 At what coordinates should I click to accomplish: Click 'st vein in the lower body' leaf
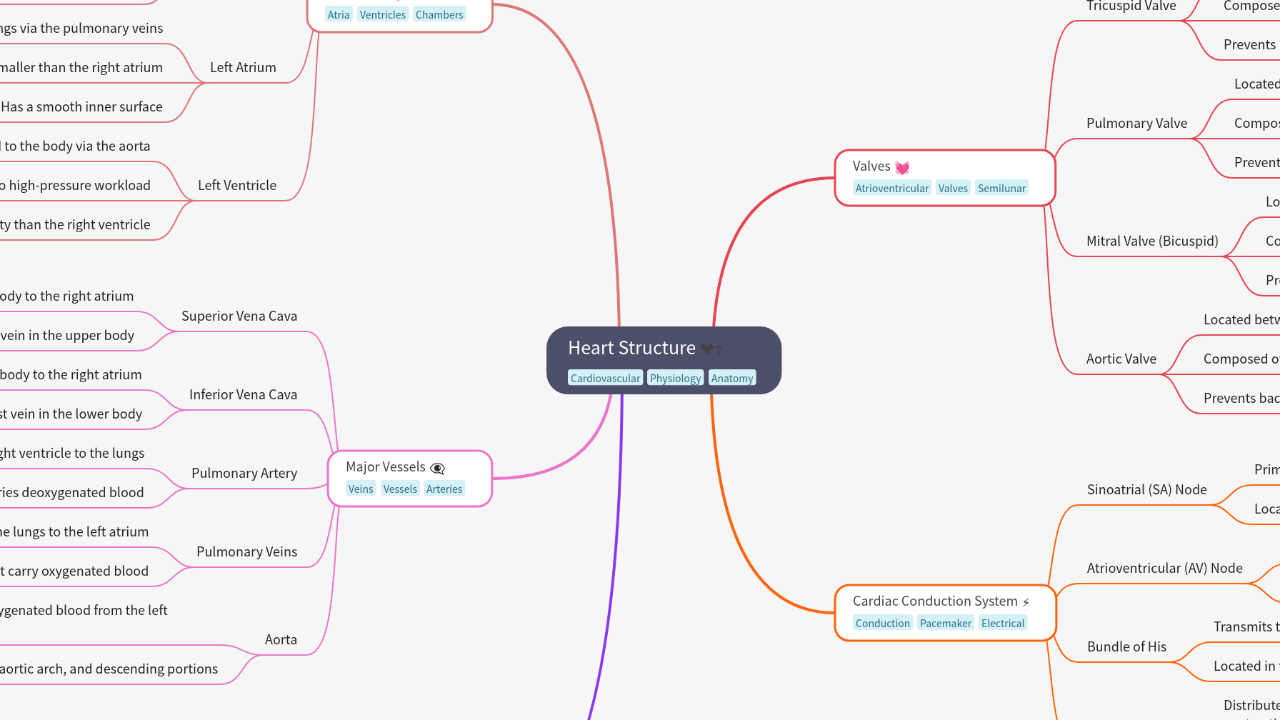(x=71, y=414)
